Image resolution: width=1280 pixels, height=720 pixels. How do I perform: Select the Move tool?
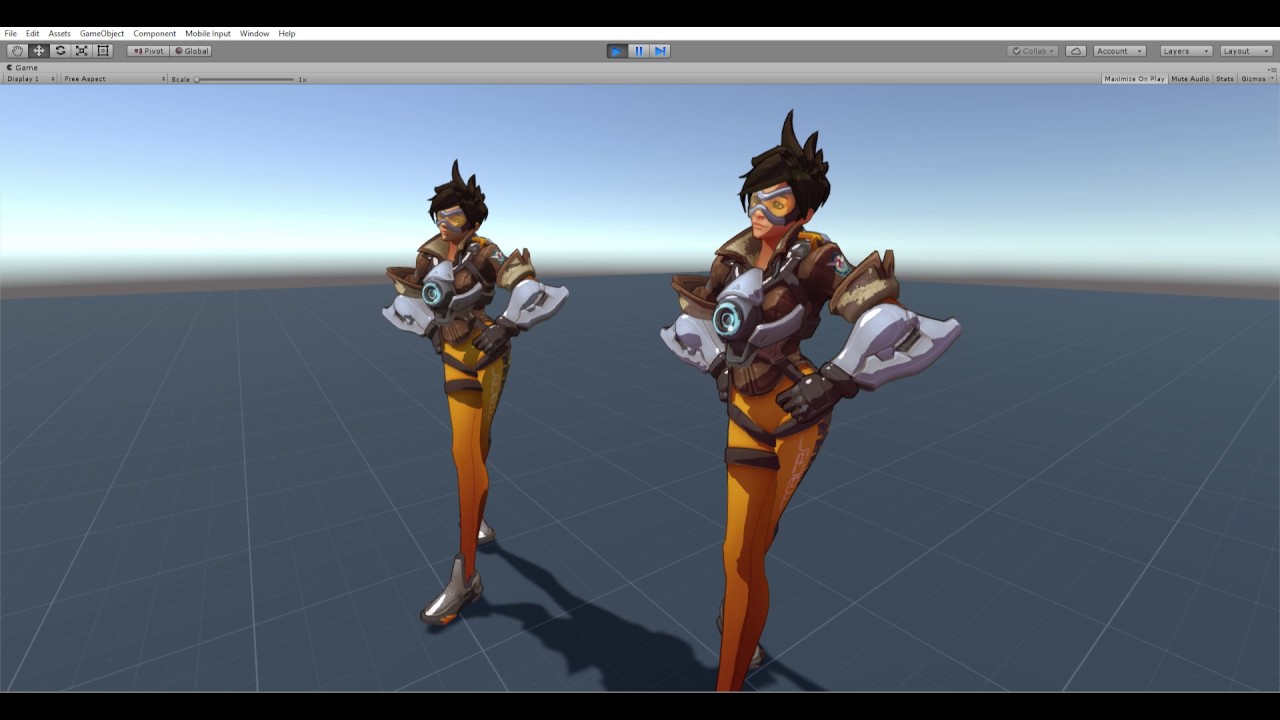(39, 51)
